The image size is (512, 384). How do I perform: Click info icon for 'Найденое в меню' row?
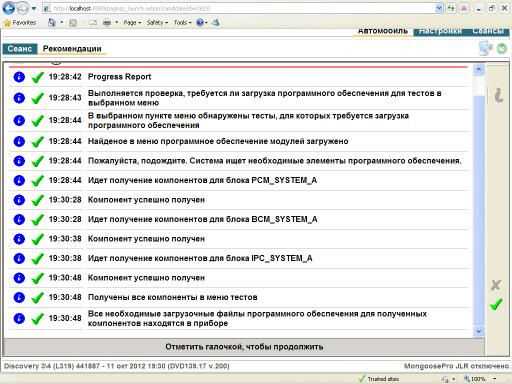coord(19,141)
